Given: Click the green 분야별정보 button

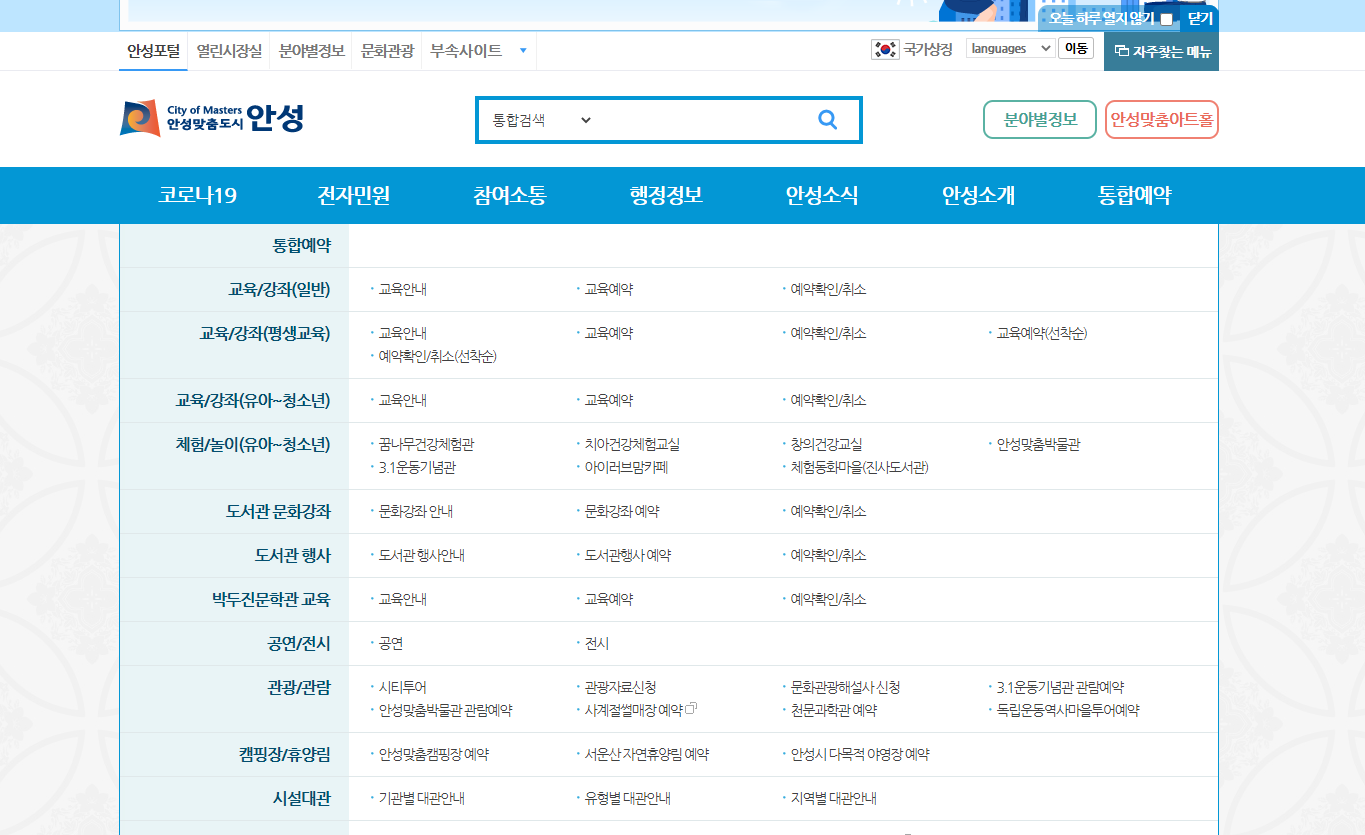Looking at the screenshot, I should (1040, 119).
